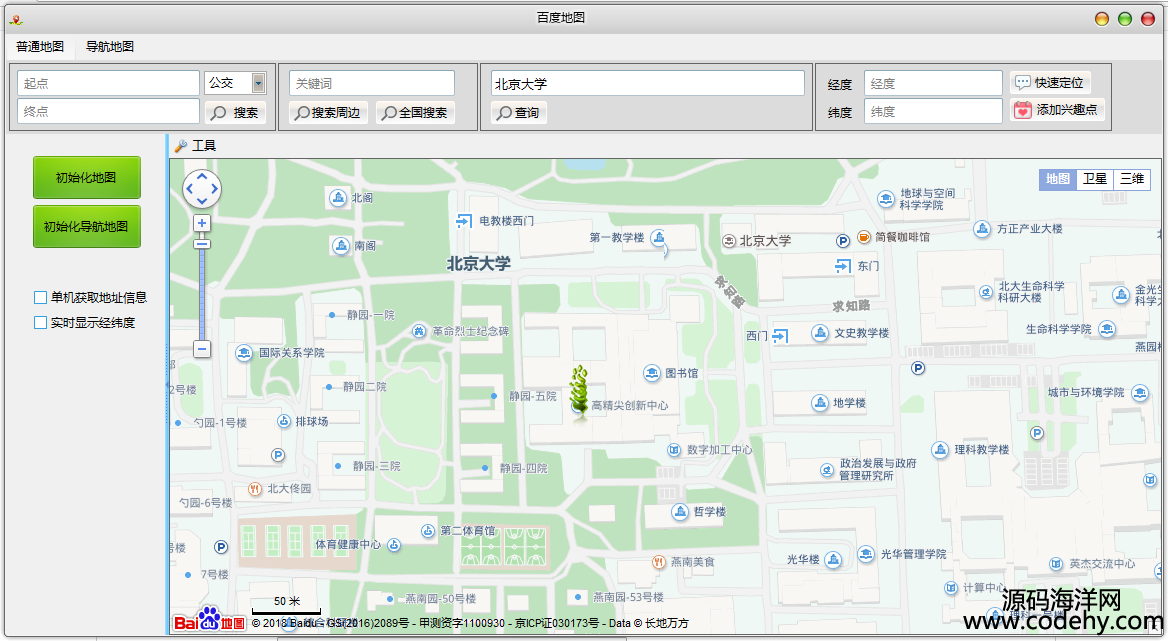
Task: Click the 终点 destination input field
Action: pos(108,111)
